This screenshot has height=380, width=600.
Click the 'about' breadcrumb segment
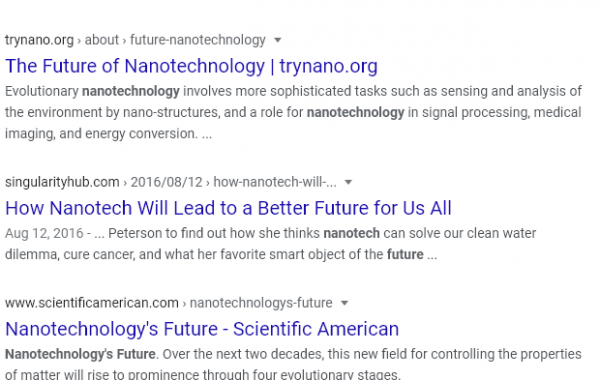tap(101, 40)
